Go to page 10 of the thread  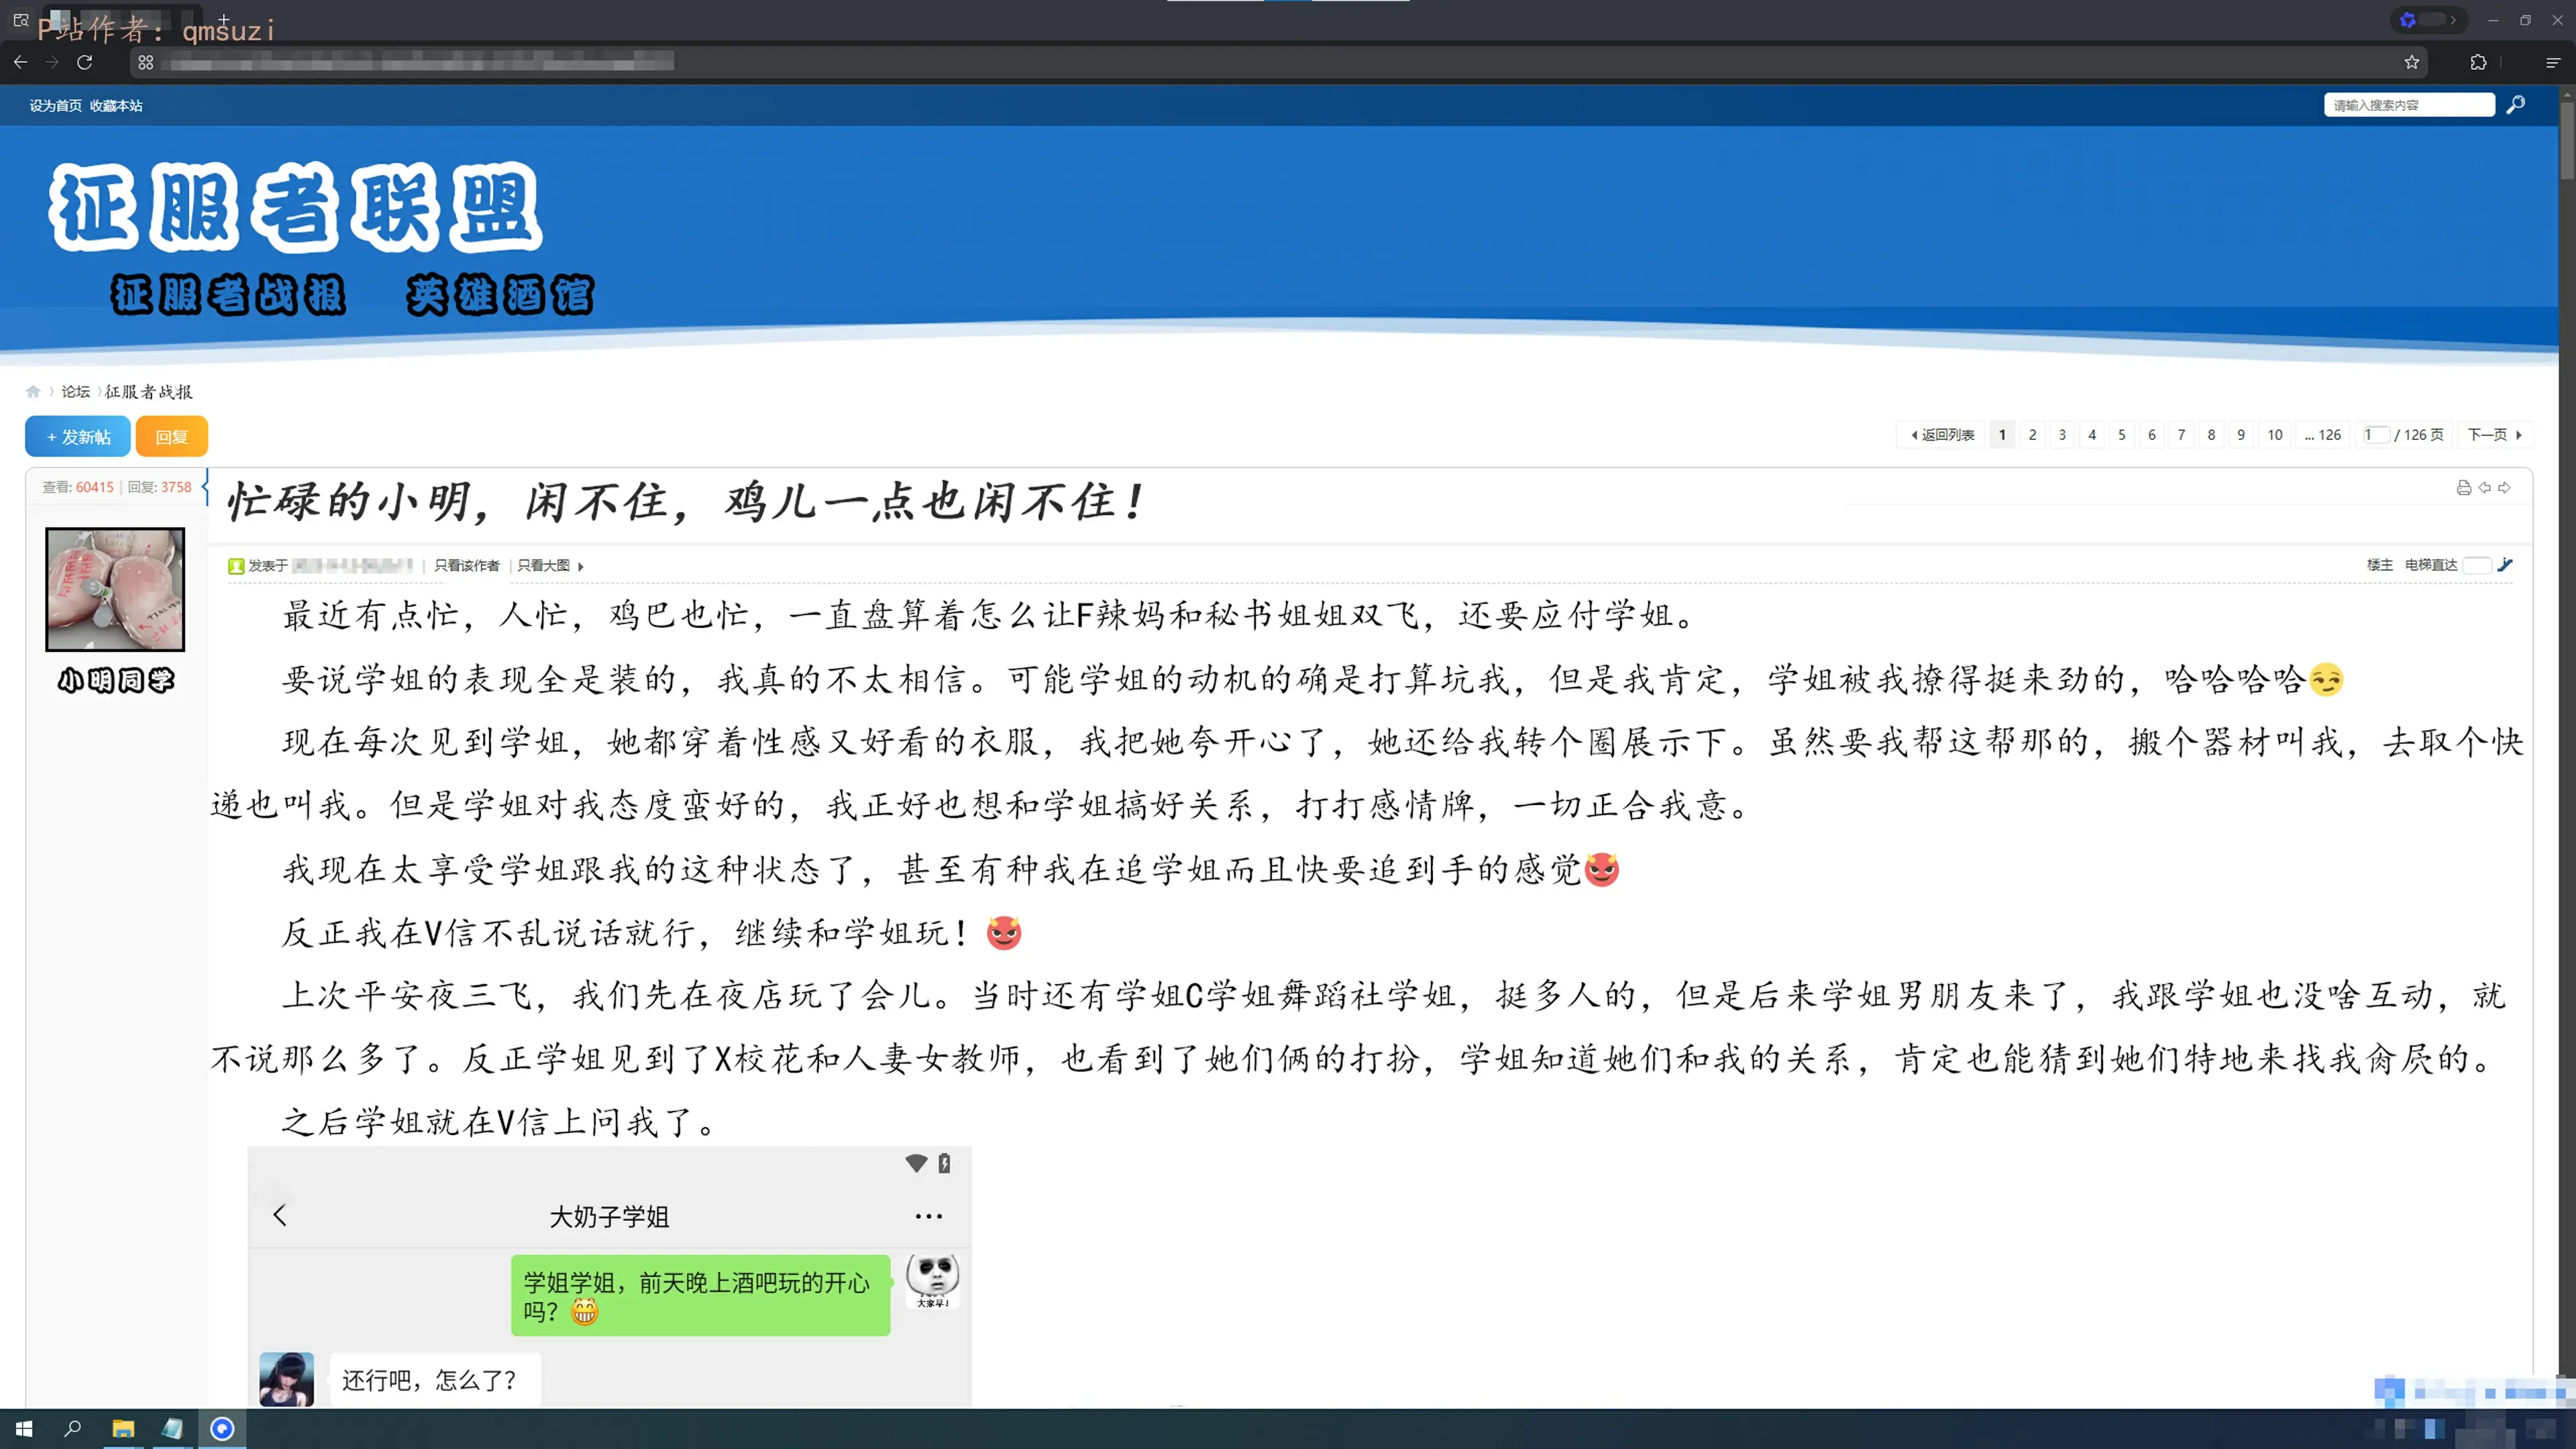tap(2275, 435)
